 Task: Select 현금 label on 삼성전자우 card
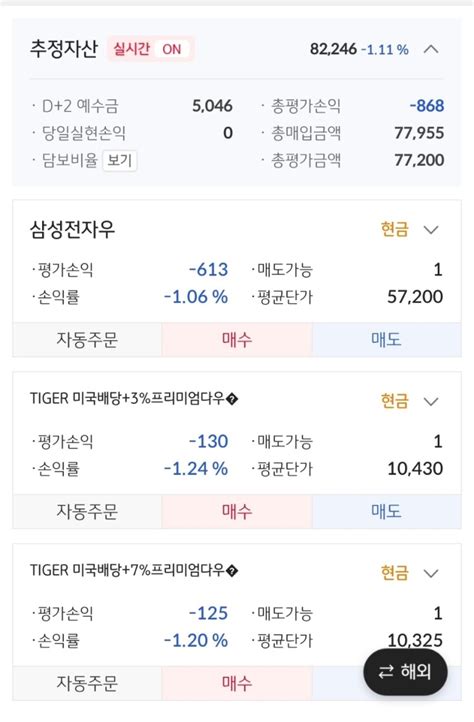395,229
